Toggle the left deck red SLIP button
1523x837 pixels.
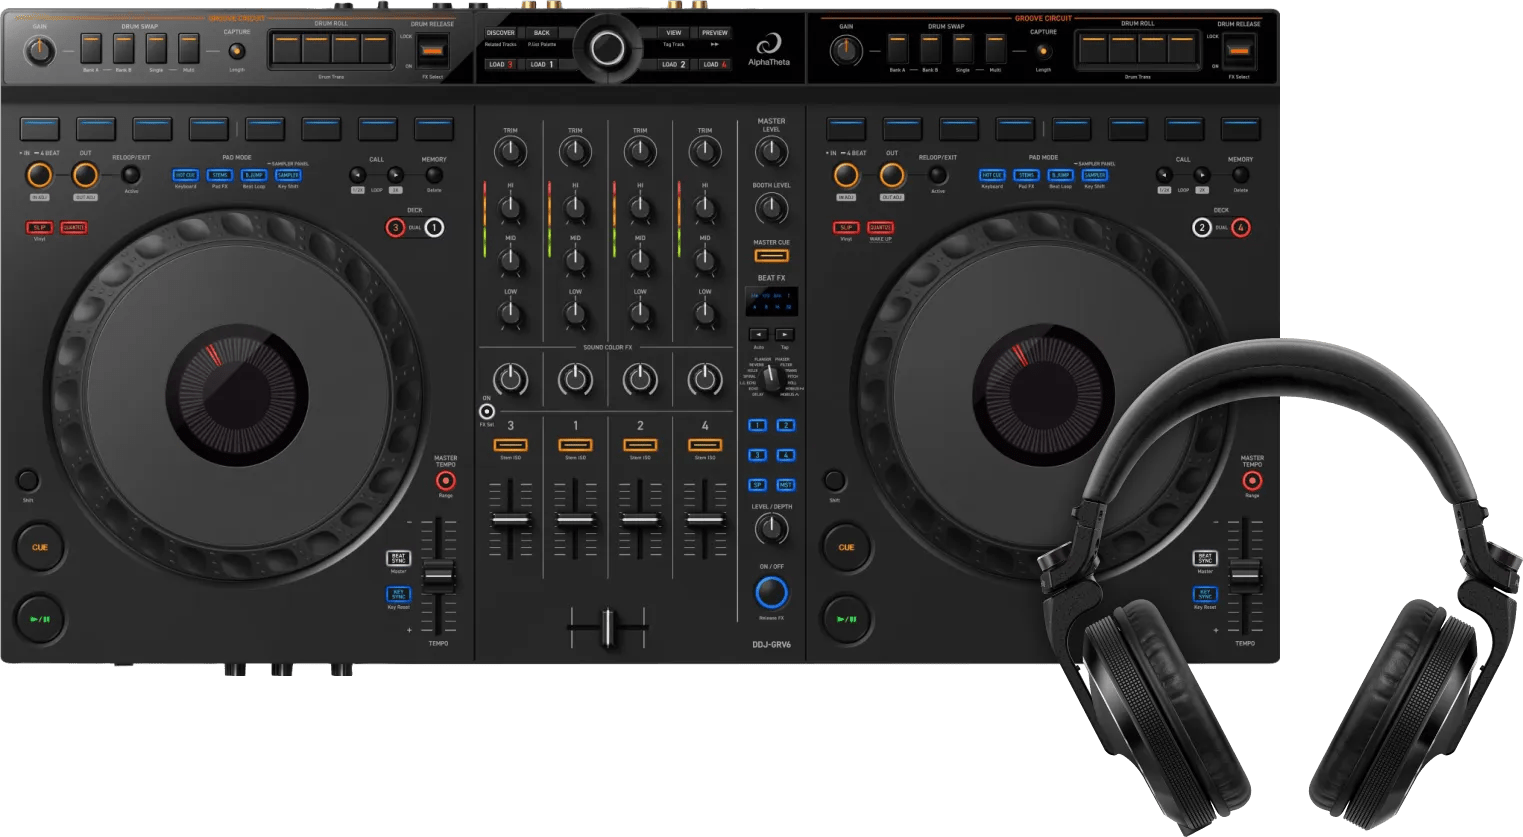click(x=39, y=228)
